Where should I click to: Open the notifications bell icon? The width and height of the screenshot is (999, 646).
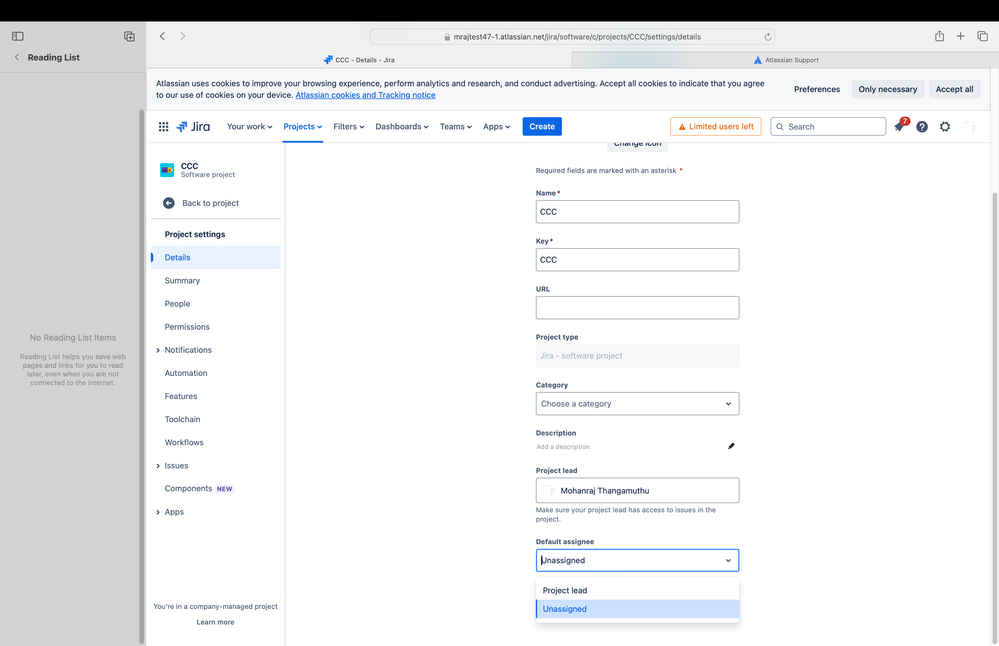click(x=899, y=126)
